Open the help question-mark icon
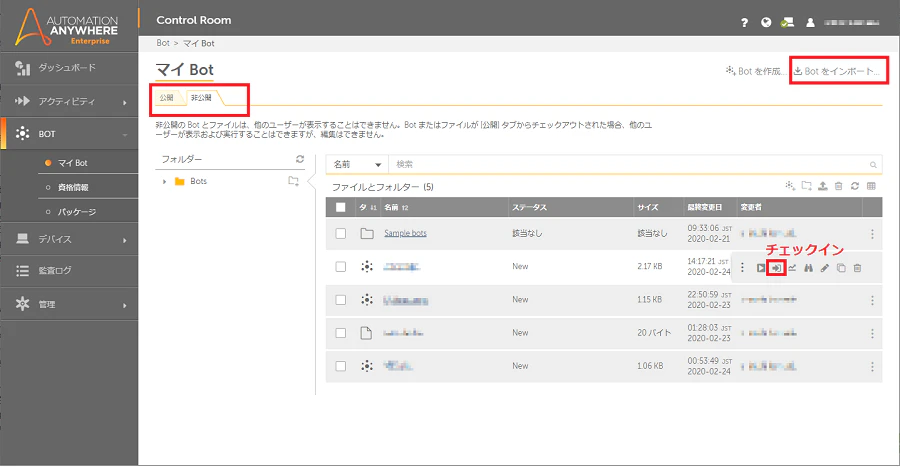900x467 pixels. (744, 22)
